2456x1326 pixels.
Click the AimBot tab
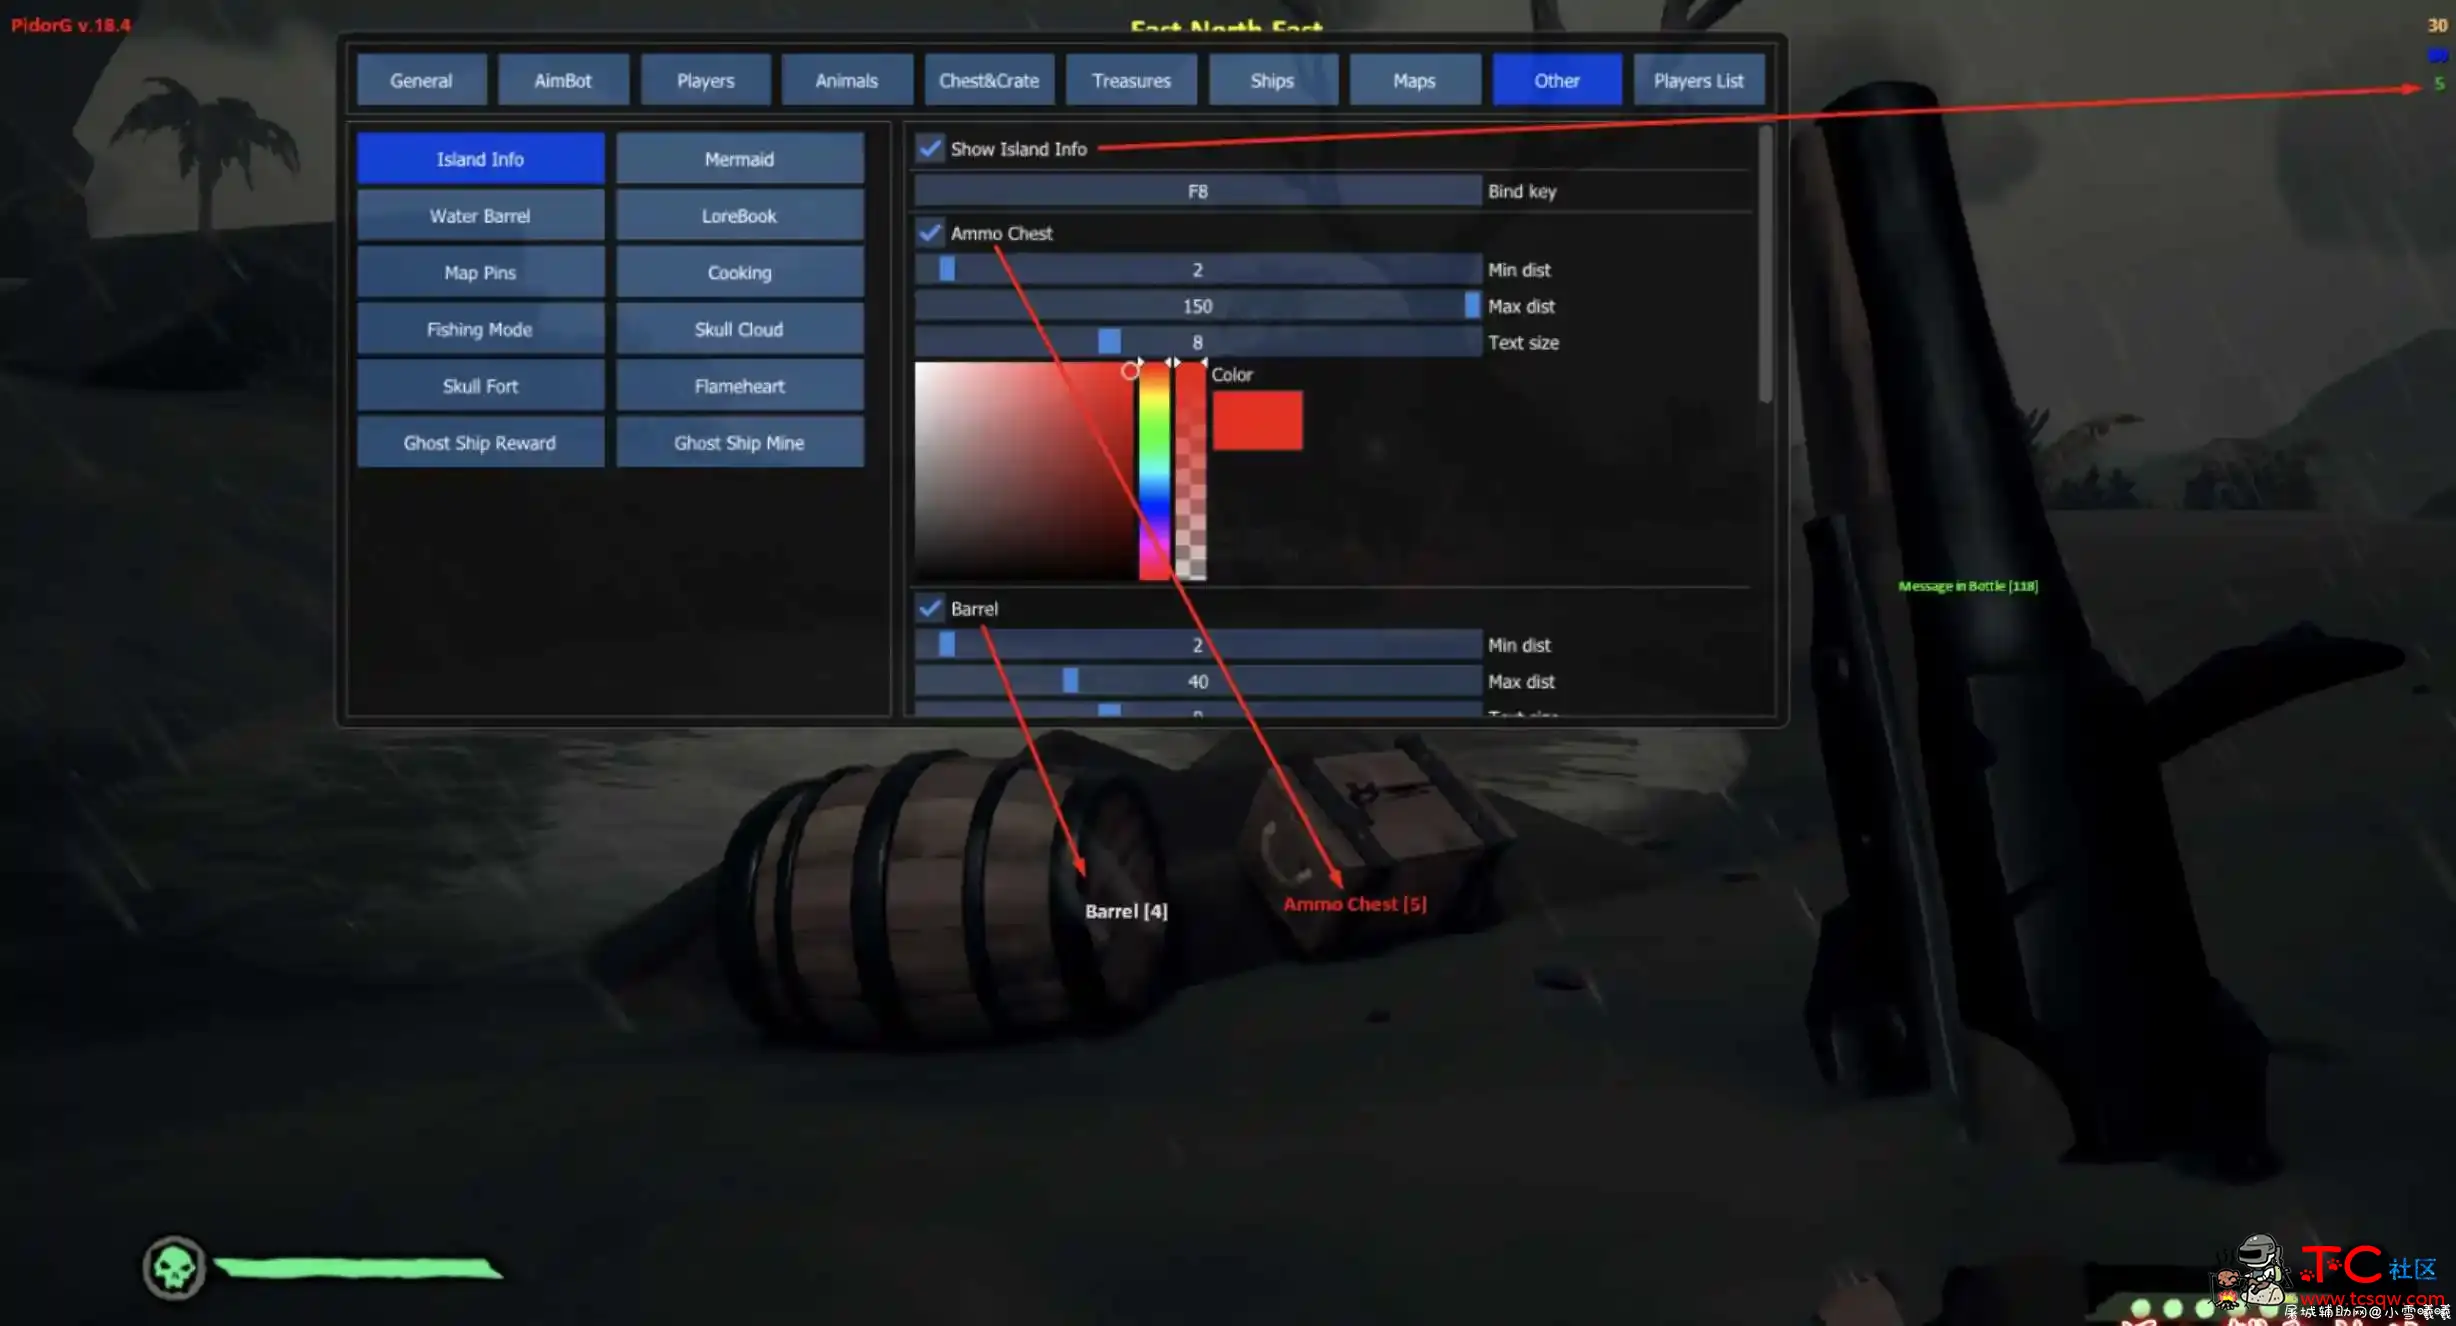click(562, 78)
